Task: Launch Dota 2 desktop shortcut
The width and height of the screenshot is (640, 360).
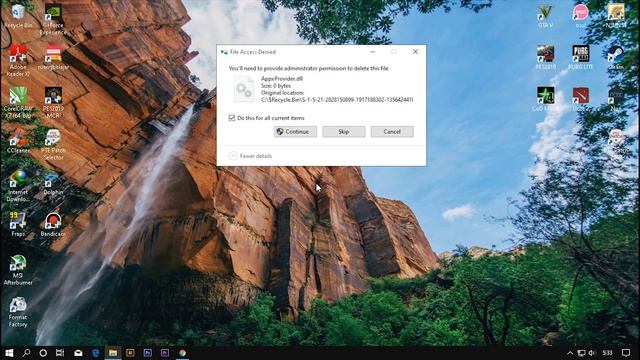Action: tap(580, 99)
